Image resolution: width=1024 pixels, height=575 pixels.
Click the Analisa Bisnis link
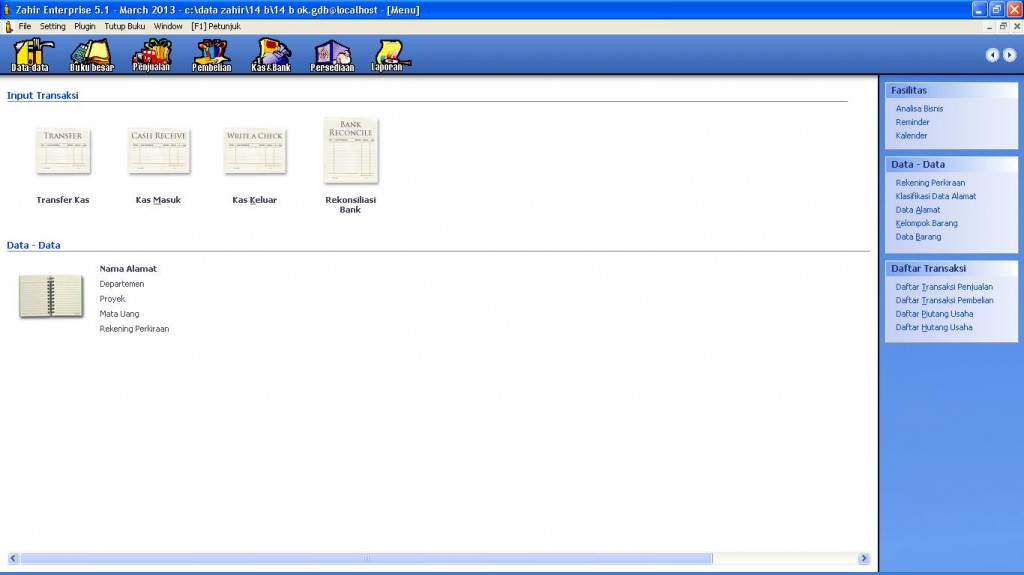919,109
